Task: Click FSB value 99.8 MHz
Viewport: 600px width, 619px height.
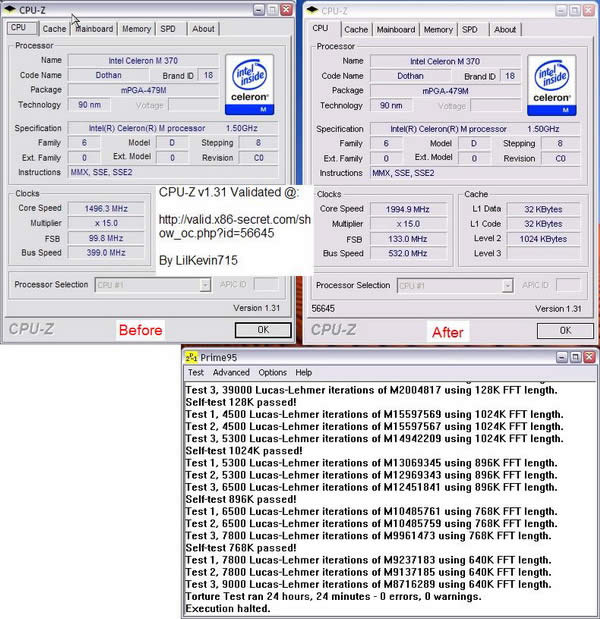Action: [106, 238]
